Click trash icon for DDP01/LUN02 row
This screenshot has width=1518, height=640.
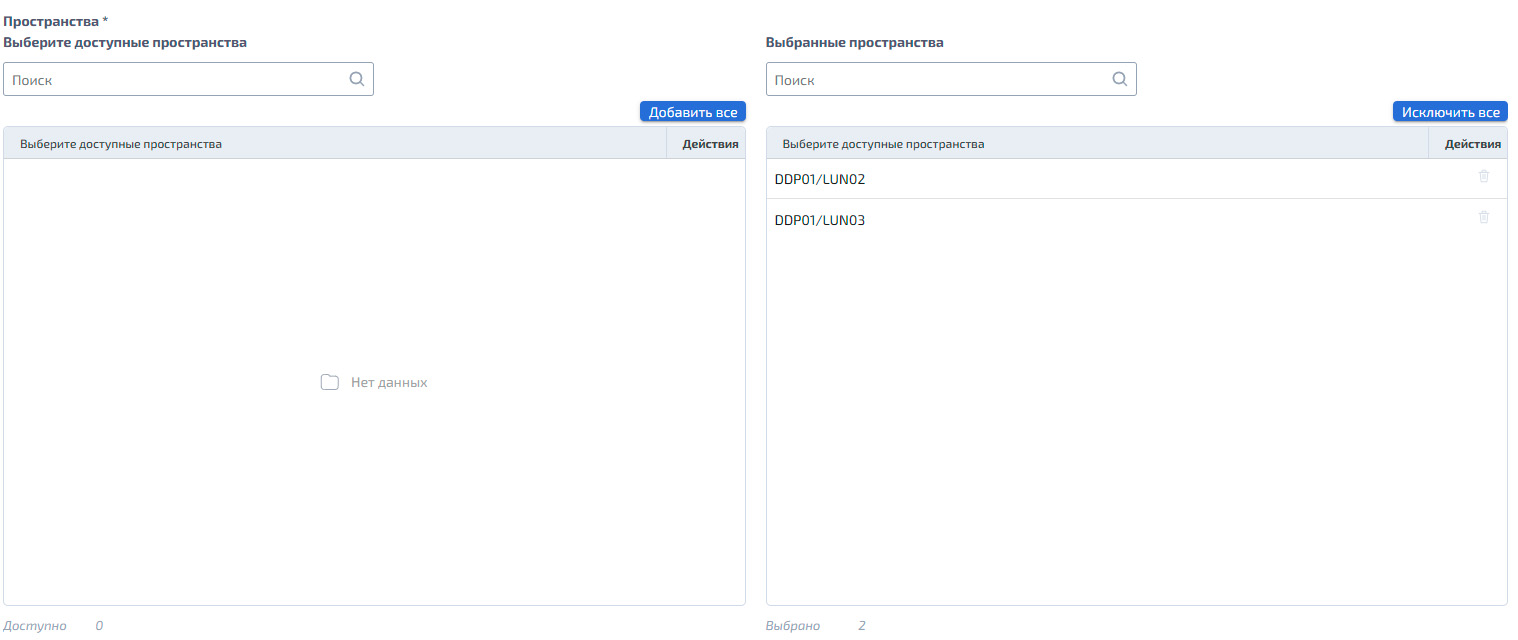click(1484, 176)
